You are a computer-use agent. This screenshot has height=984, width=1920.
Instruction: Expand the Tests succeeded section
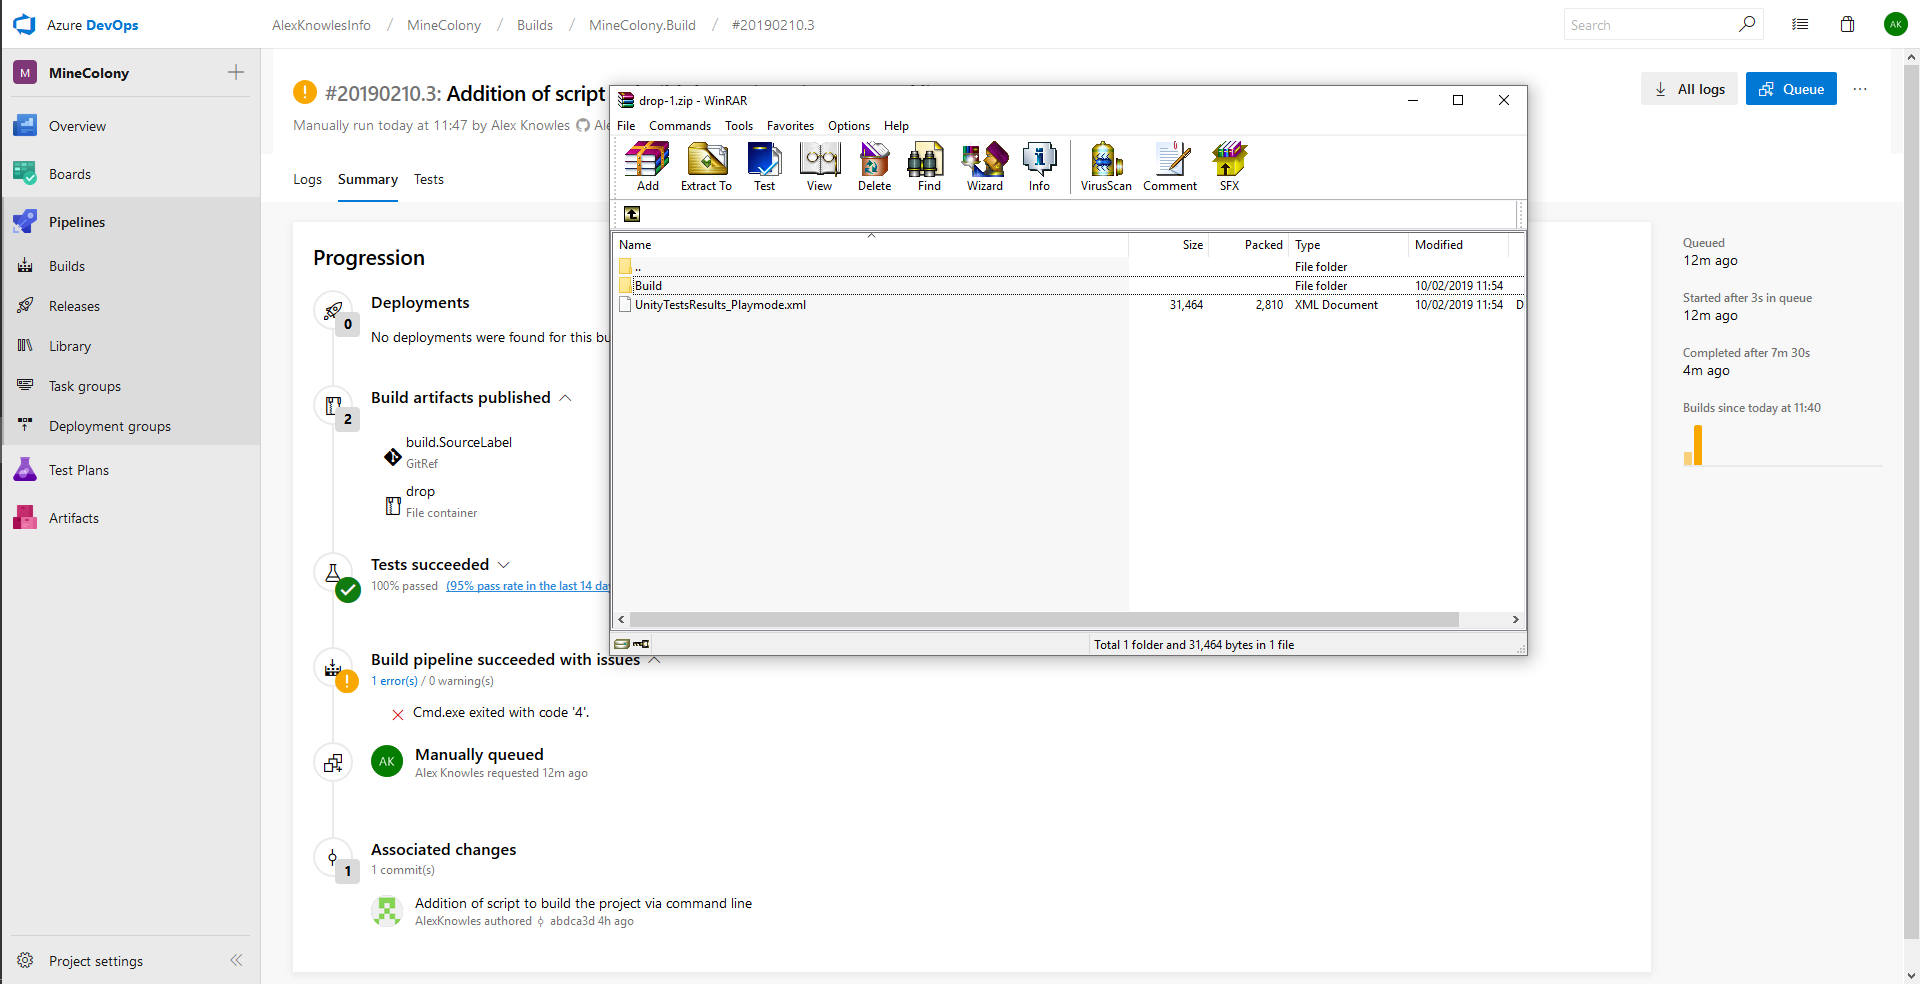coord(504,565)
